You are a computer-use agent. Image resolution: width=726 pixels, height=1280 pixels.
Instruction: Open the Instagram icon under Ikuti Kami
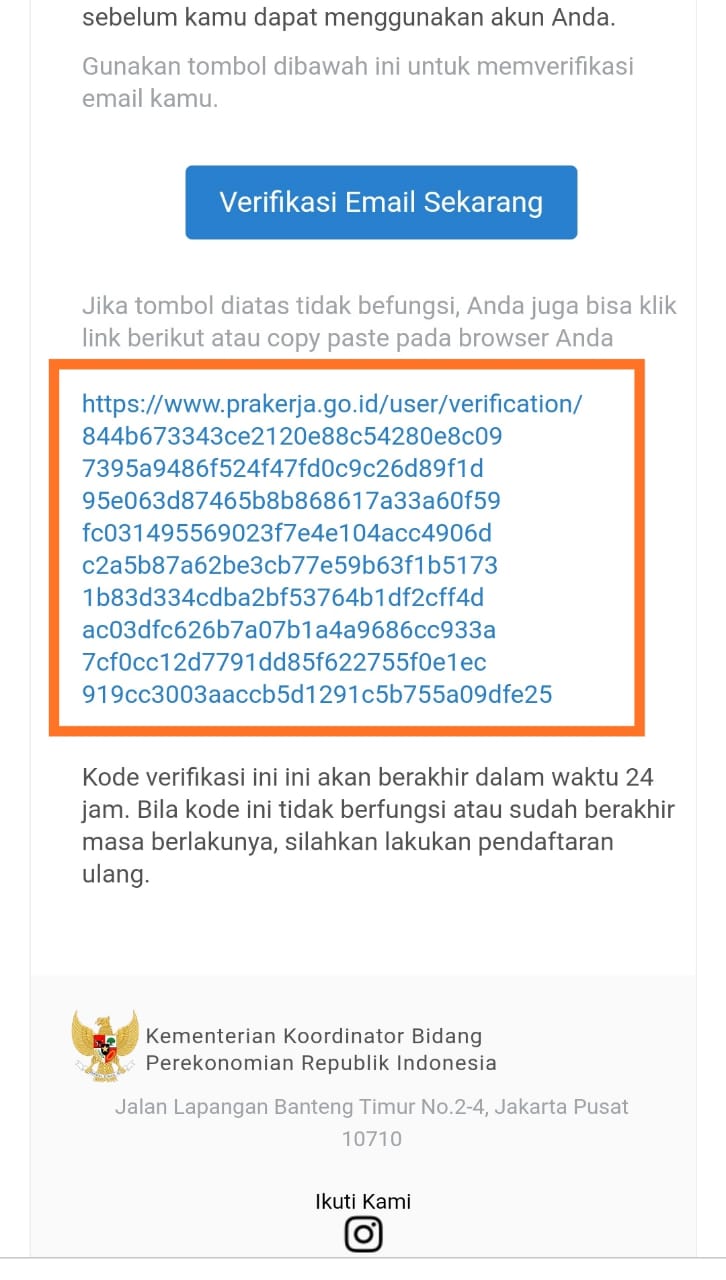[x=364, y=1235]
